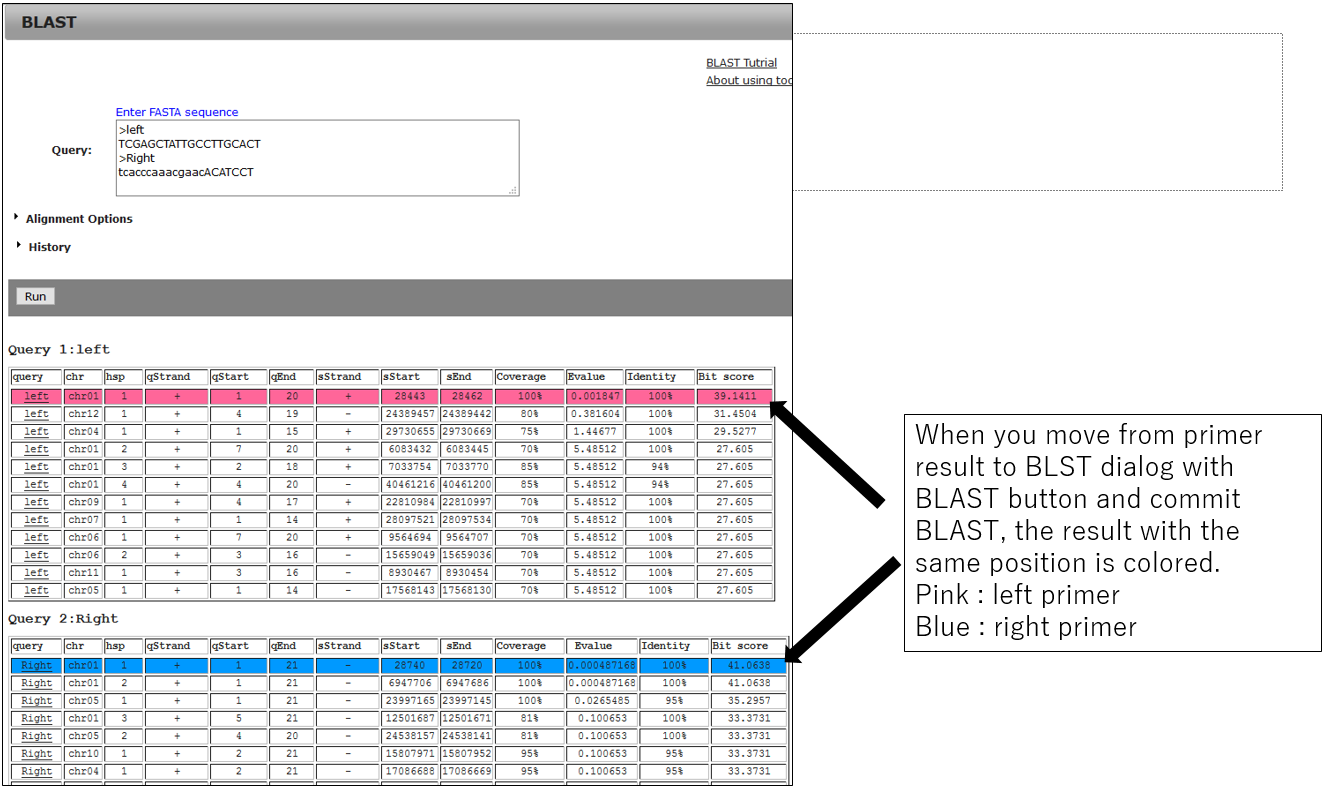Open the Right link for sStart 6947706
Screen dimensions: 1326x789
pyautogui.click(x=36, y=683)
